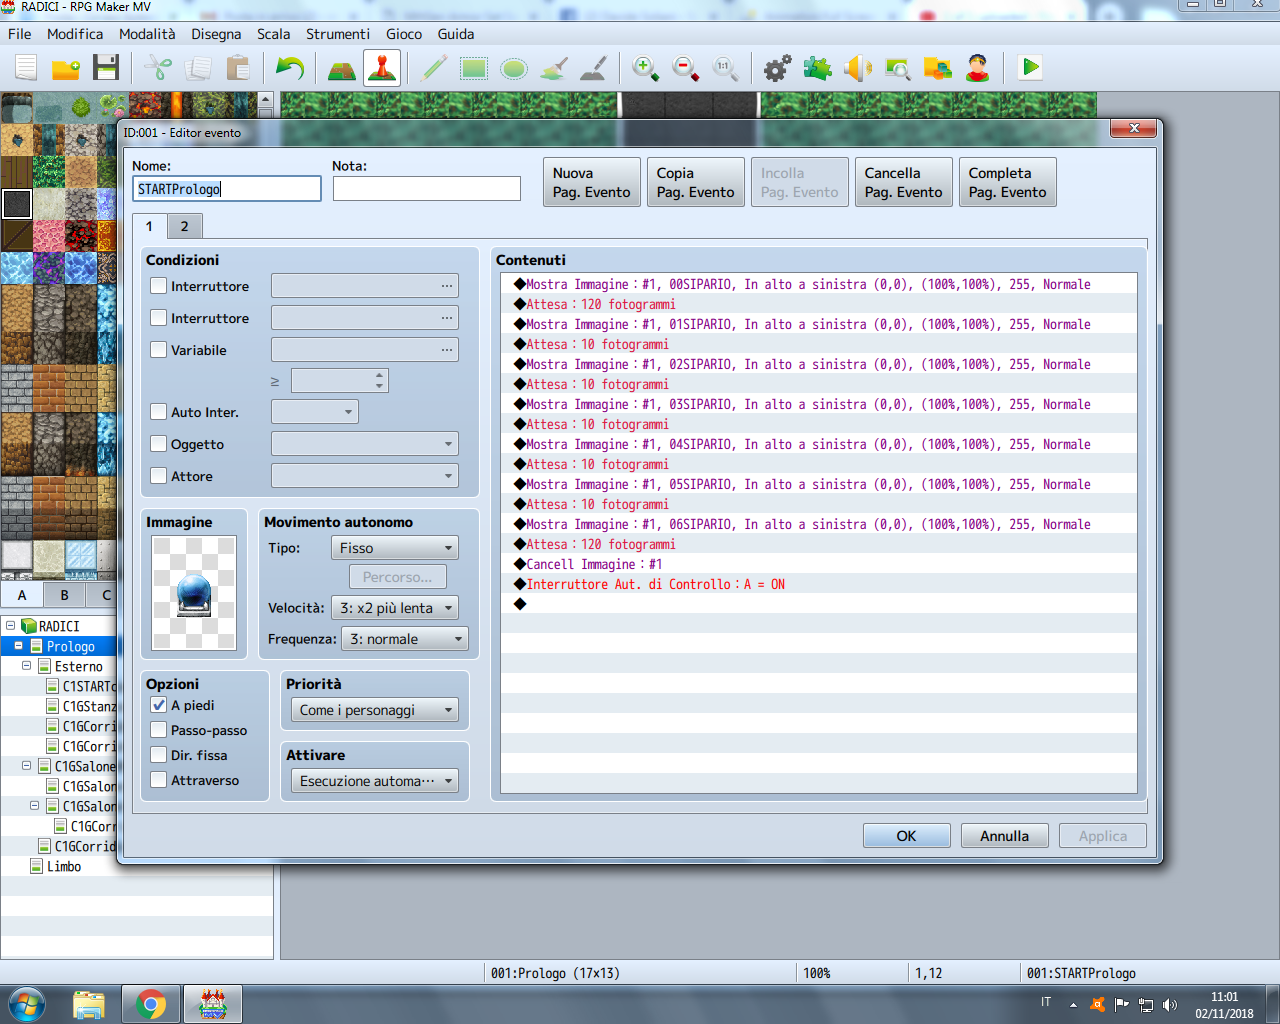Tick the Attore condition checkbox

click(x=158, y=476)
